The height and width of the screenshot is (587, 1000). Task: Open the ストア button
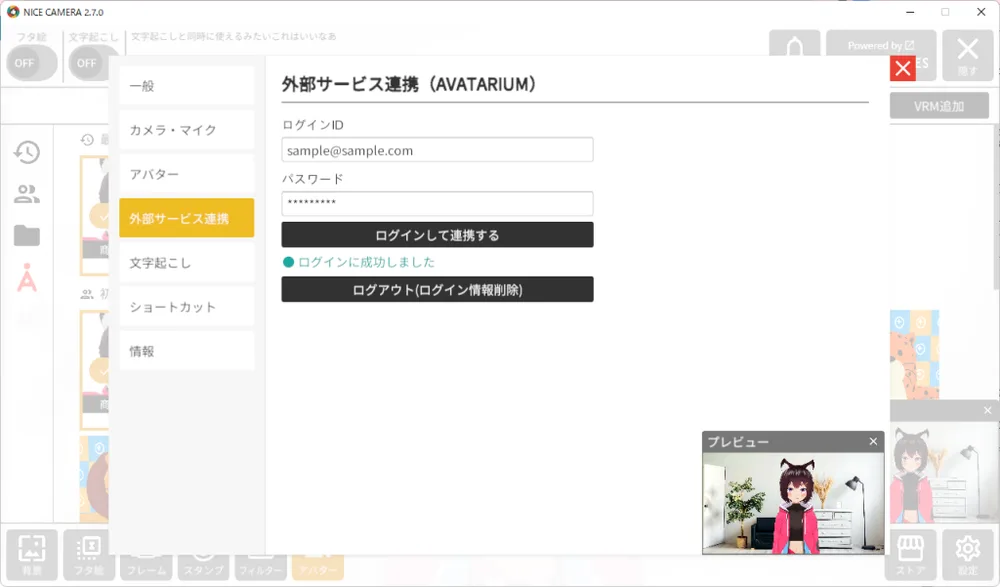coord(911,554)
